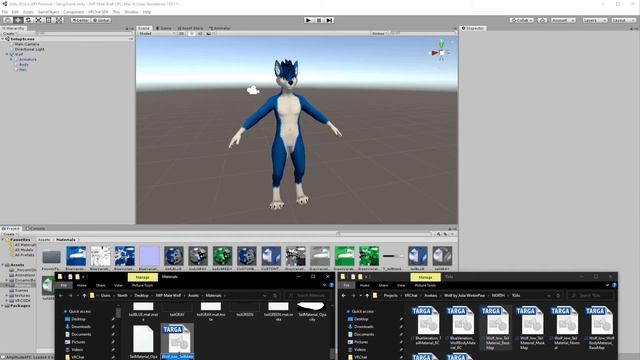Click Manage tab in Materials Explorer window

(x=142, y=277)
